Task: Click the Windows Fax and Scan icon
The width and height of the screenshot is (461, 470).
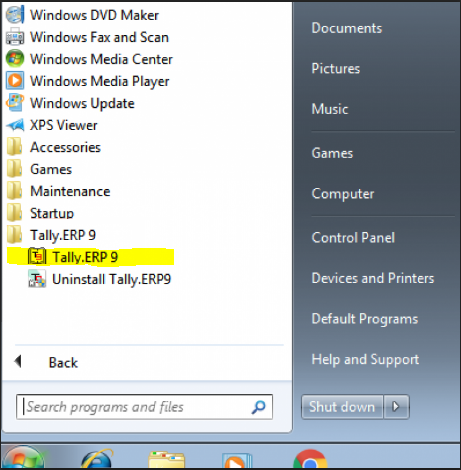Action: (15, 37)
